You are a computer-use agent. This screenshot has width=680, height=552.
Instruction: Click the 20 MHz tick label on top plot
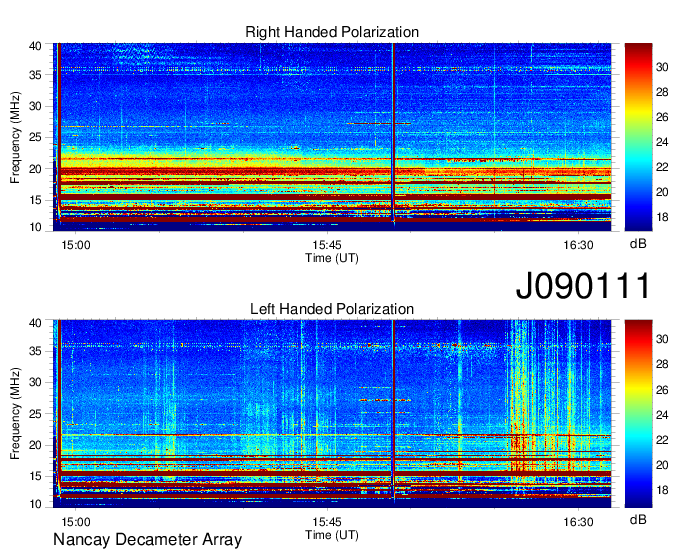point(35,169)
